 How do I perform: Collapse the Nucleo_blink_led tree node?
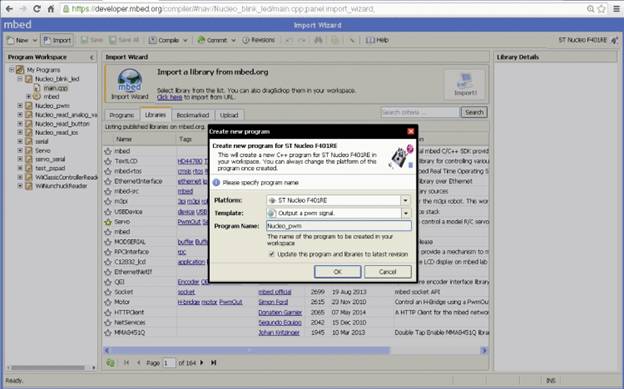pos(20,79)
